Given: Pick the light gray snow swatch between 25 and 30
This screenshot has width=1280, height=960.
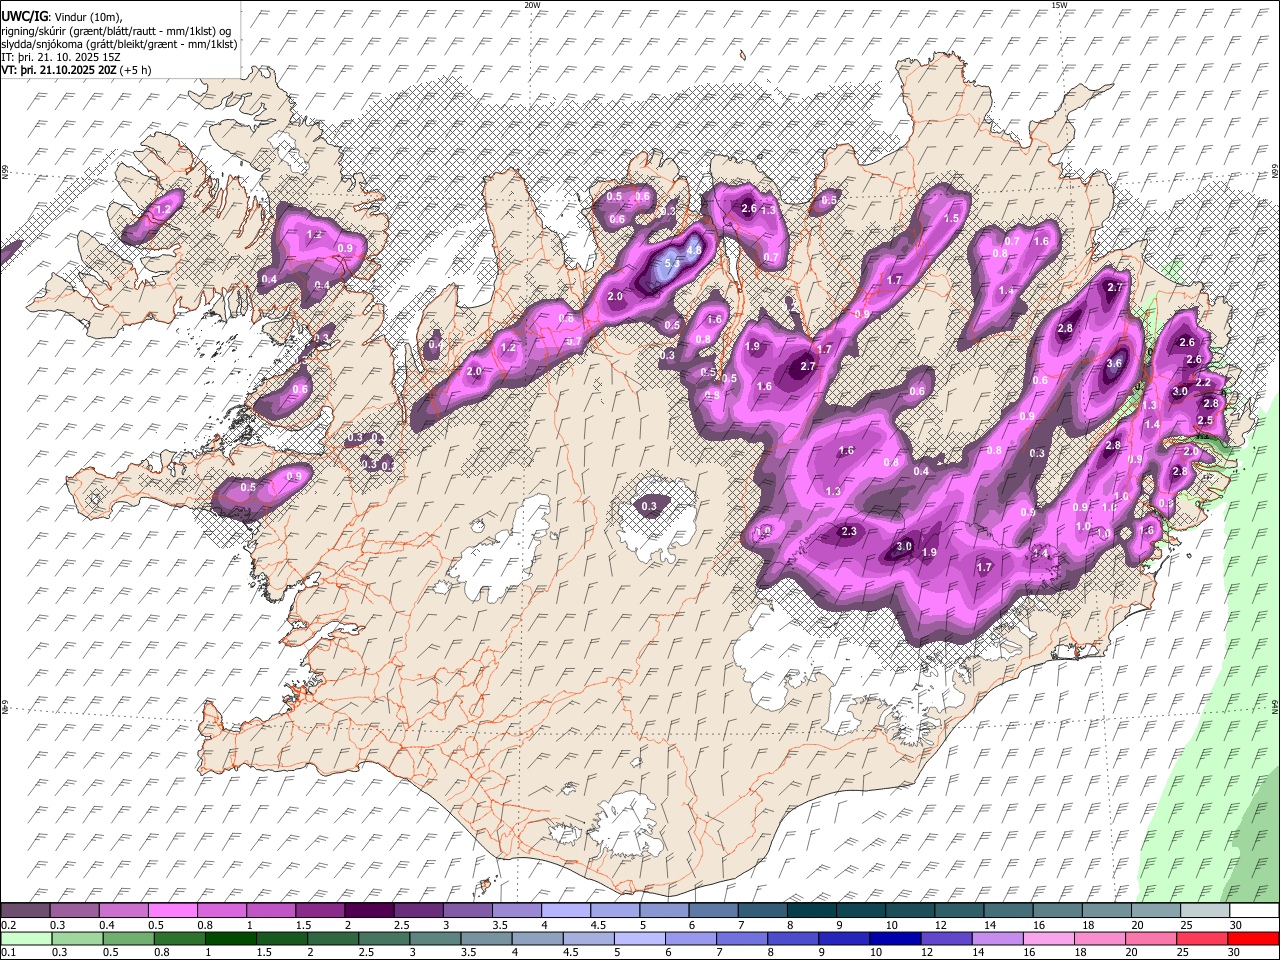Looking at the screenshot, I should (x=1205, y=911).
